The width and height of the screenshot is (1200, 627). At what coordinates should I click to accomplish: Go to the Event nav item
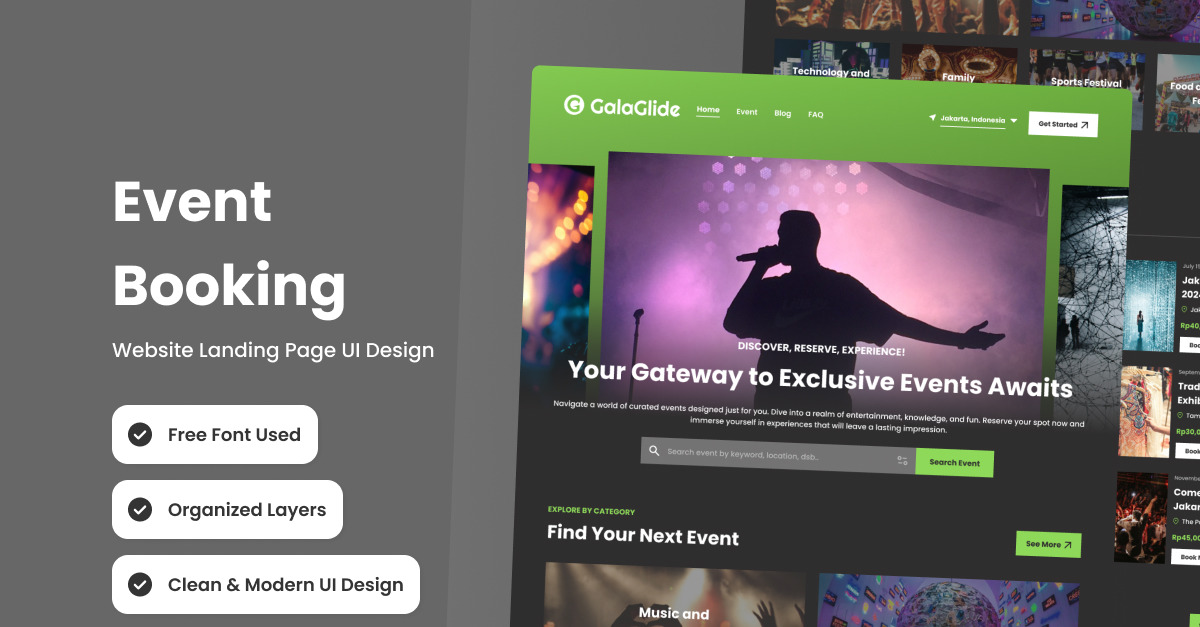747,112
